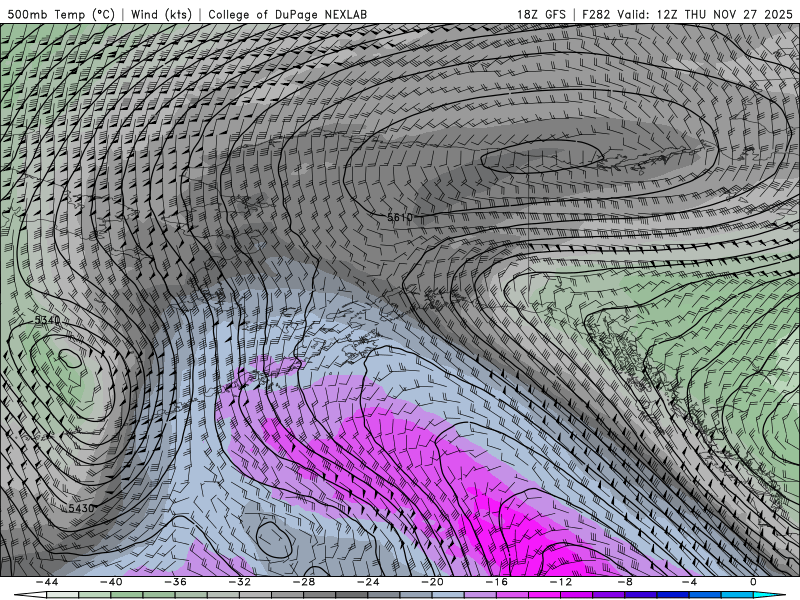Click the 0 legend value
This screenshot has width=800, height=600.
(753, 582)
